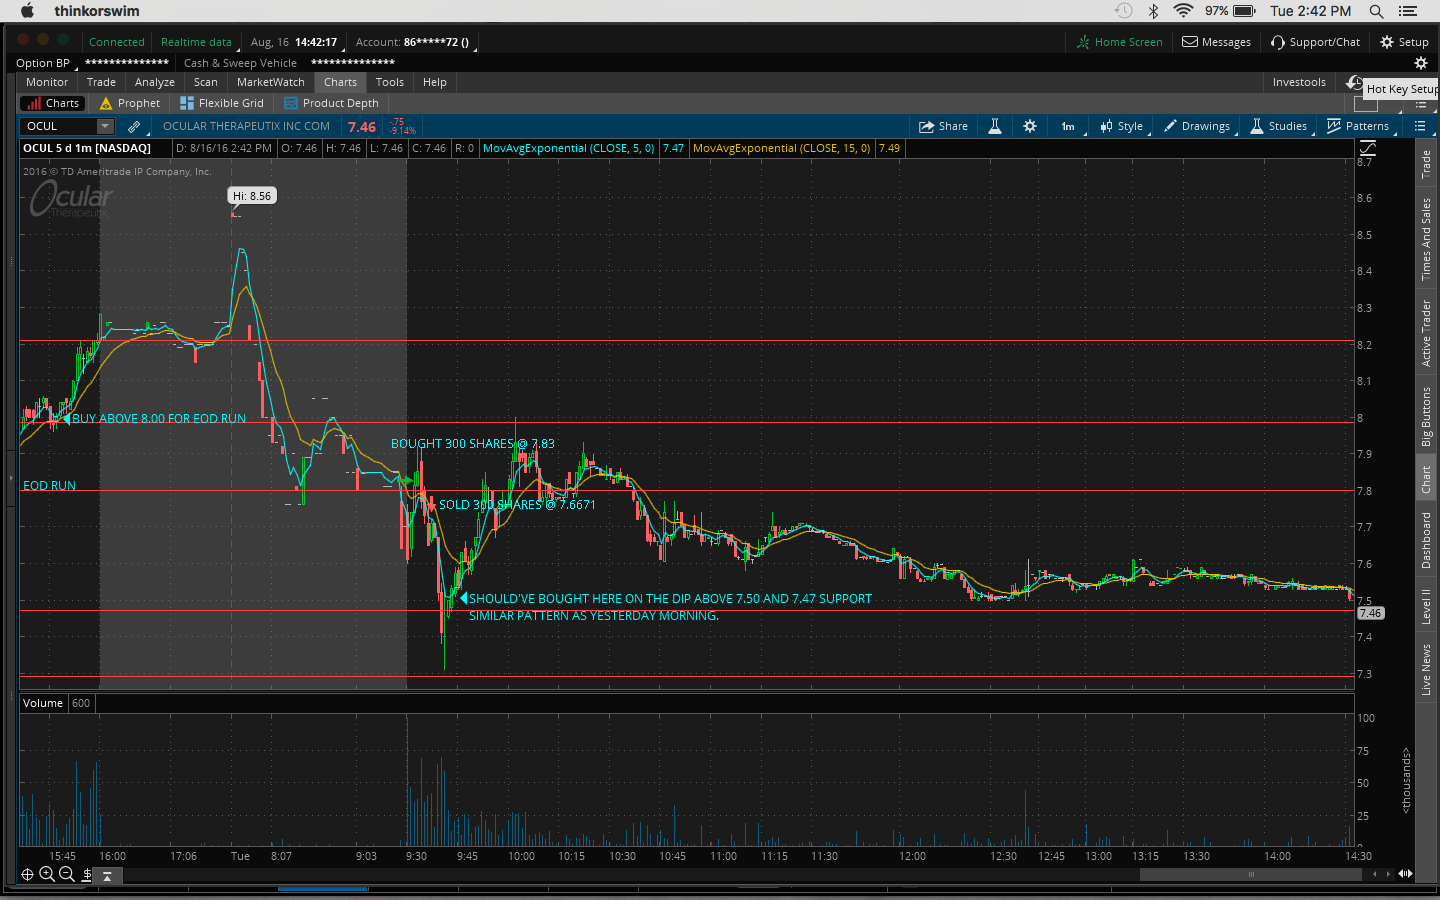
Task: Open the Active Trader side tab
Action: click(1426, 334)
